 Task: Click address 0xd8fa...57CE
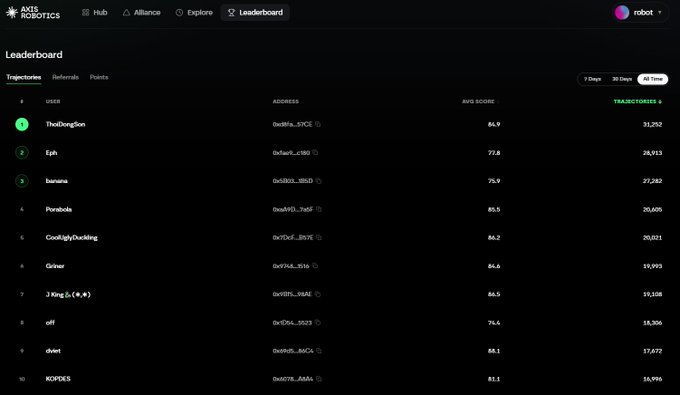[292, 124]
